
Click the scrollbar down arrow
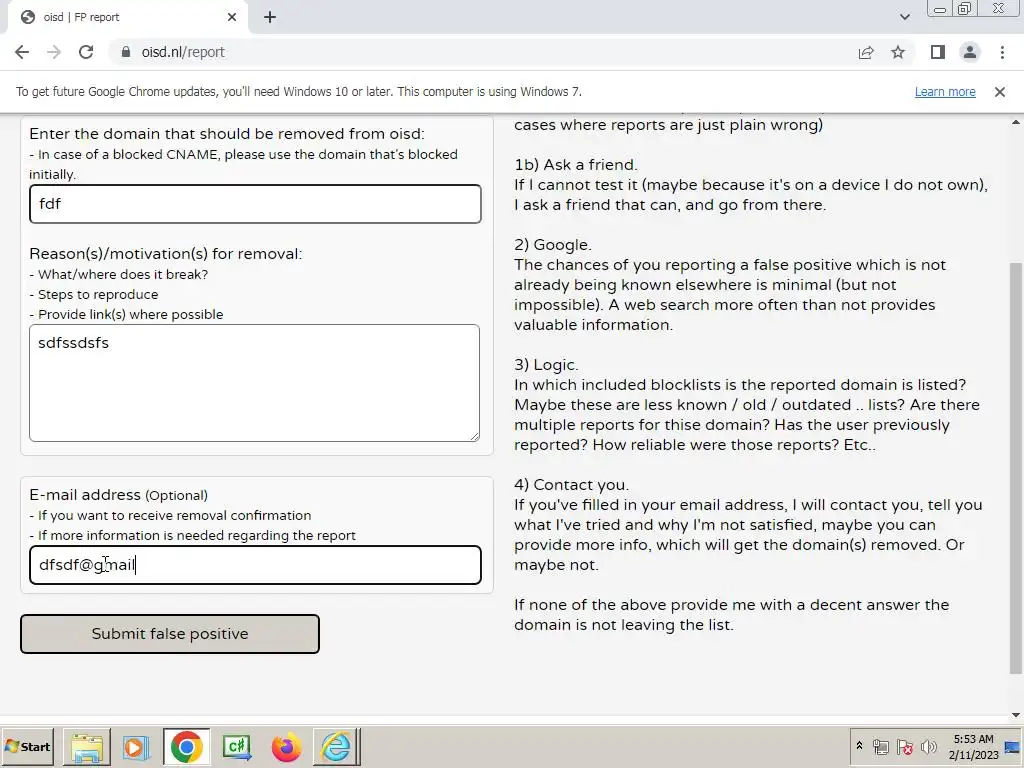click(x=1016, y=715)
